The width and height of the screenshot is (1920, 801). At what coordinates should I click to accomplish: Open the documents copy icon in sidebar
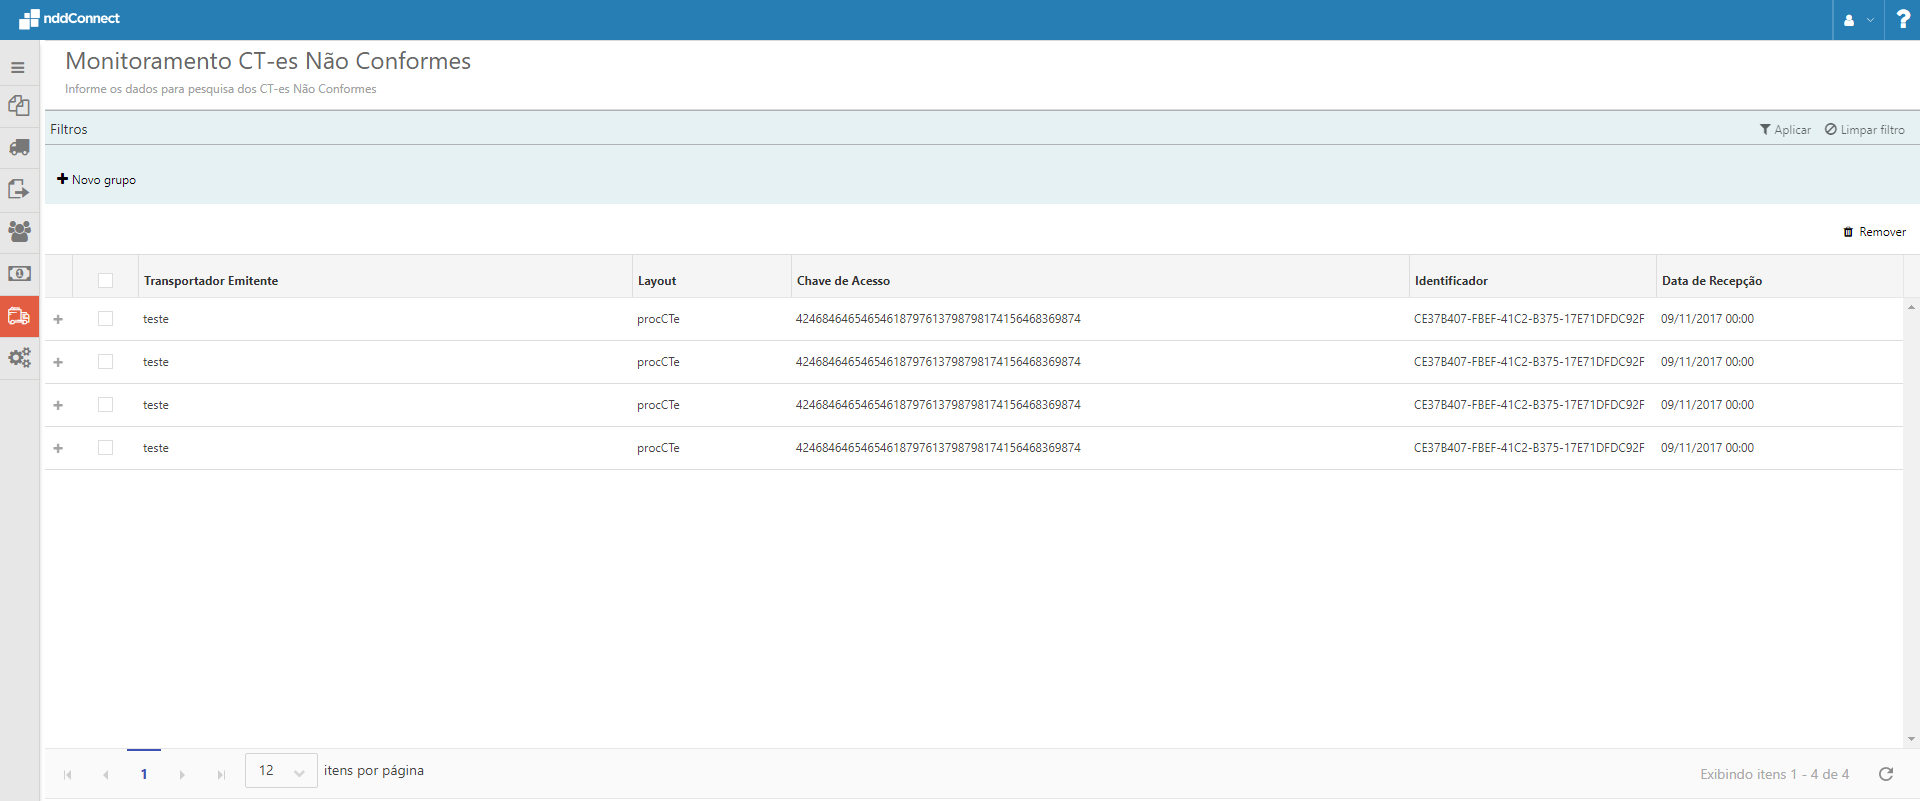tap(19, 106)
